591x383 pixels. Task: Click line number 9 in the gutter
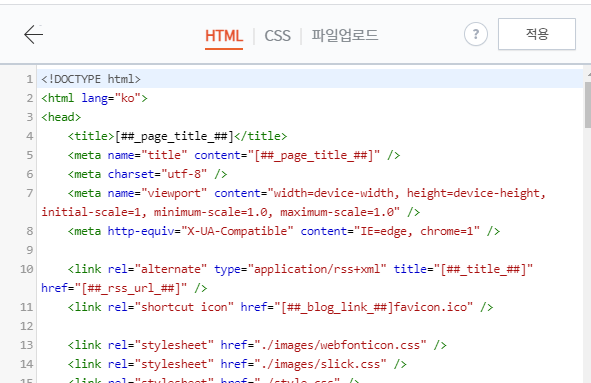tap(30, 250)
